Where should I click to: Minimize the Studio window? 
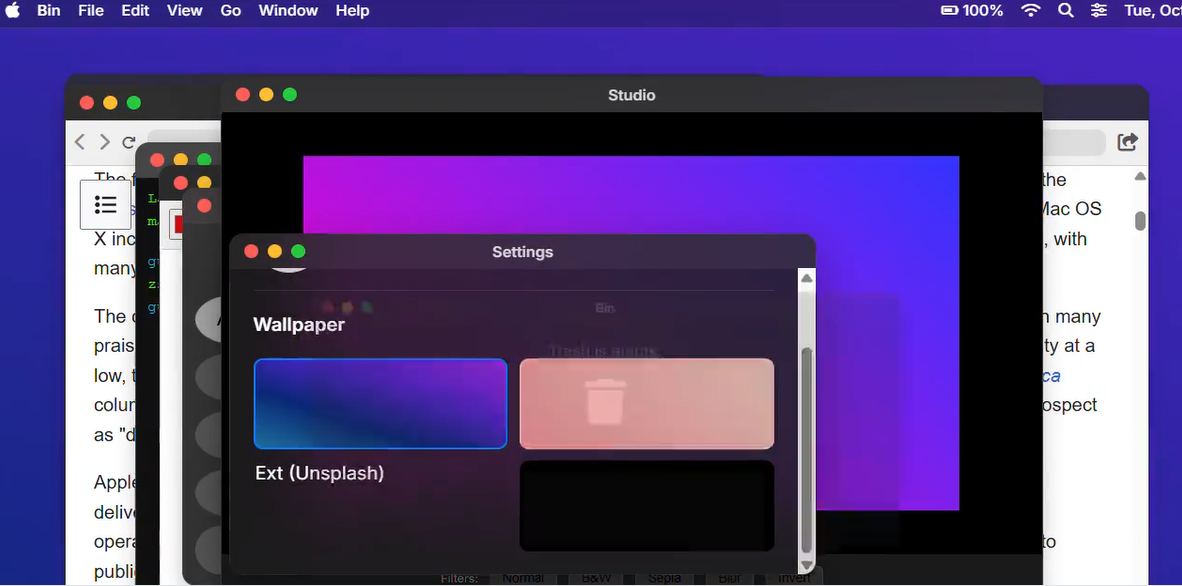(266, 94)
